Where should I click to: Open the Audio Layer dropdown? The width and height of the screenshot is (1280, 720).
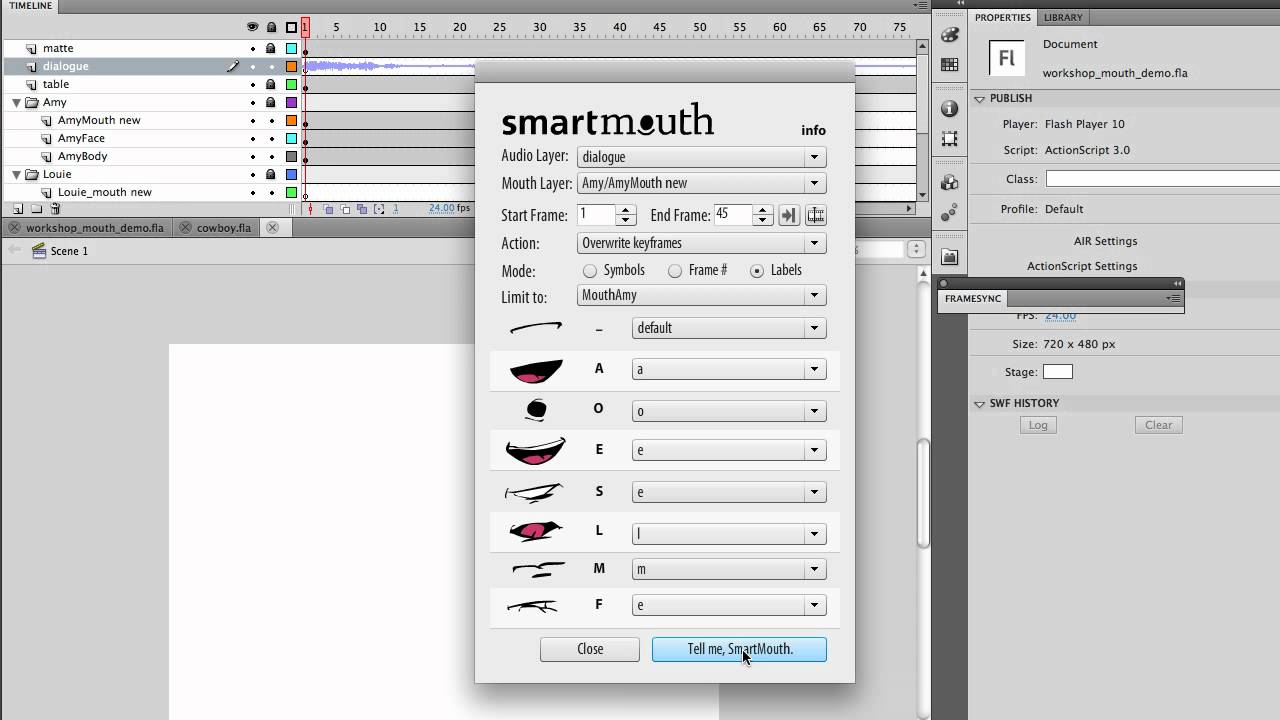pyautogui.click(x=702, y=157)
